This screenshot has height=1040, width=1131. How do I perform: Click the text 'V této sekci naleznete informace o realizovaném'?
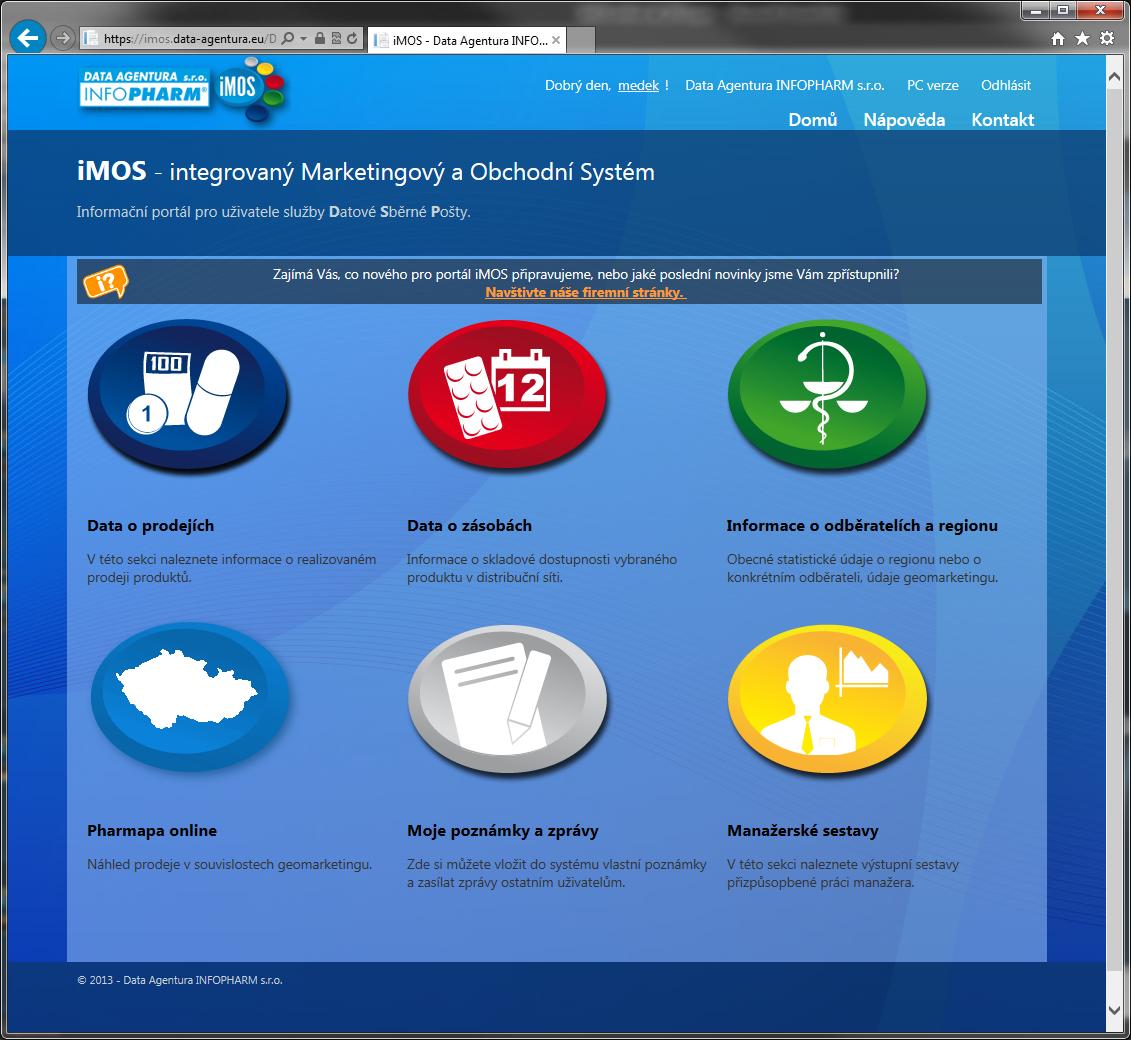coord(232,559)
